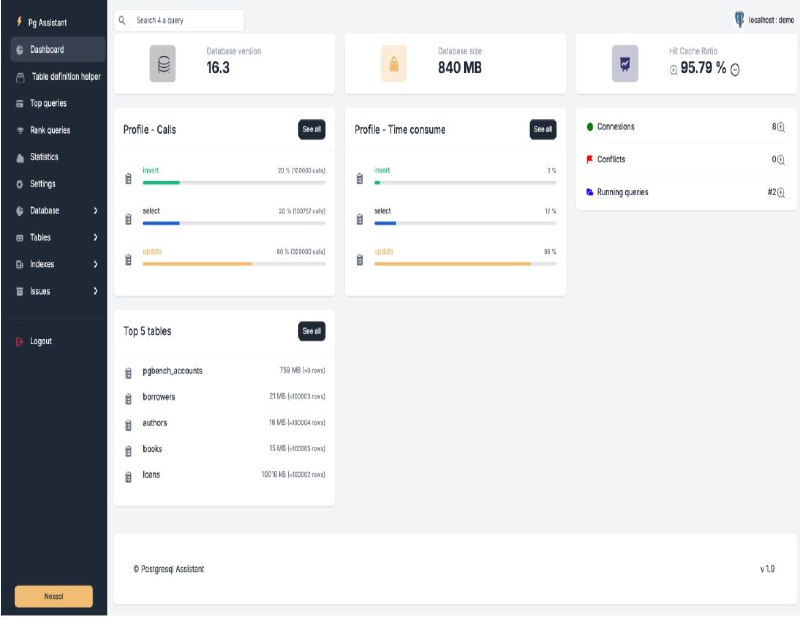Click clipboard icon beside insert in Profile - Calls
The width and height of the screenshot is (800, 620).
(128, 179)
